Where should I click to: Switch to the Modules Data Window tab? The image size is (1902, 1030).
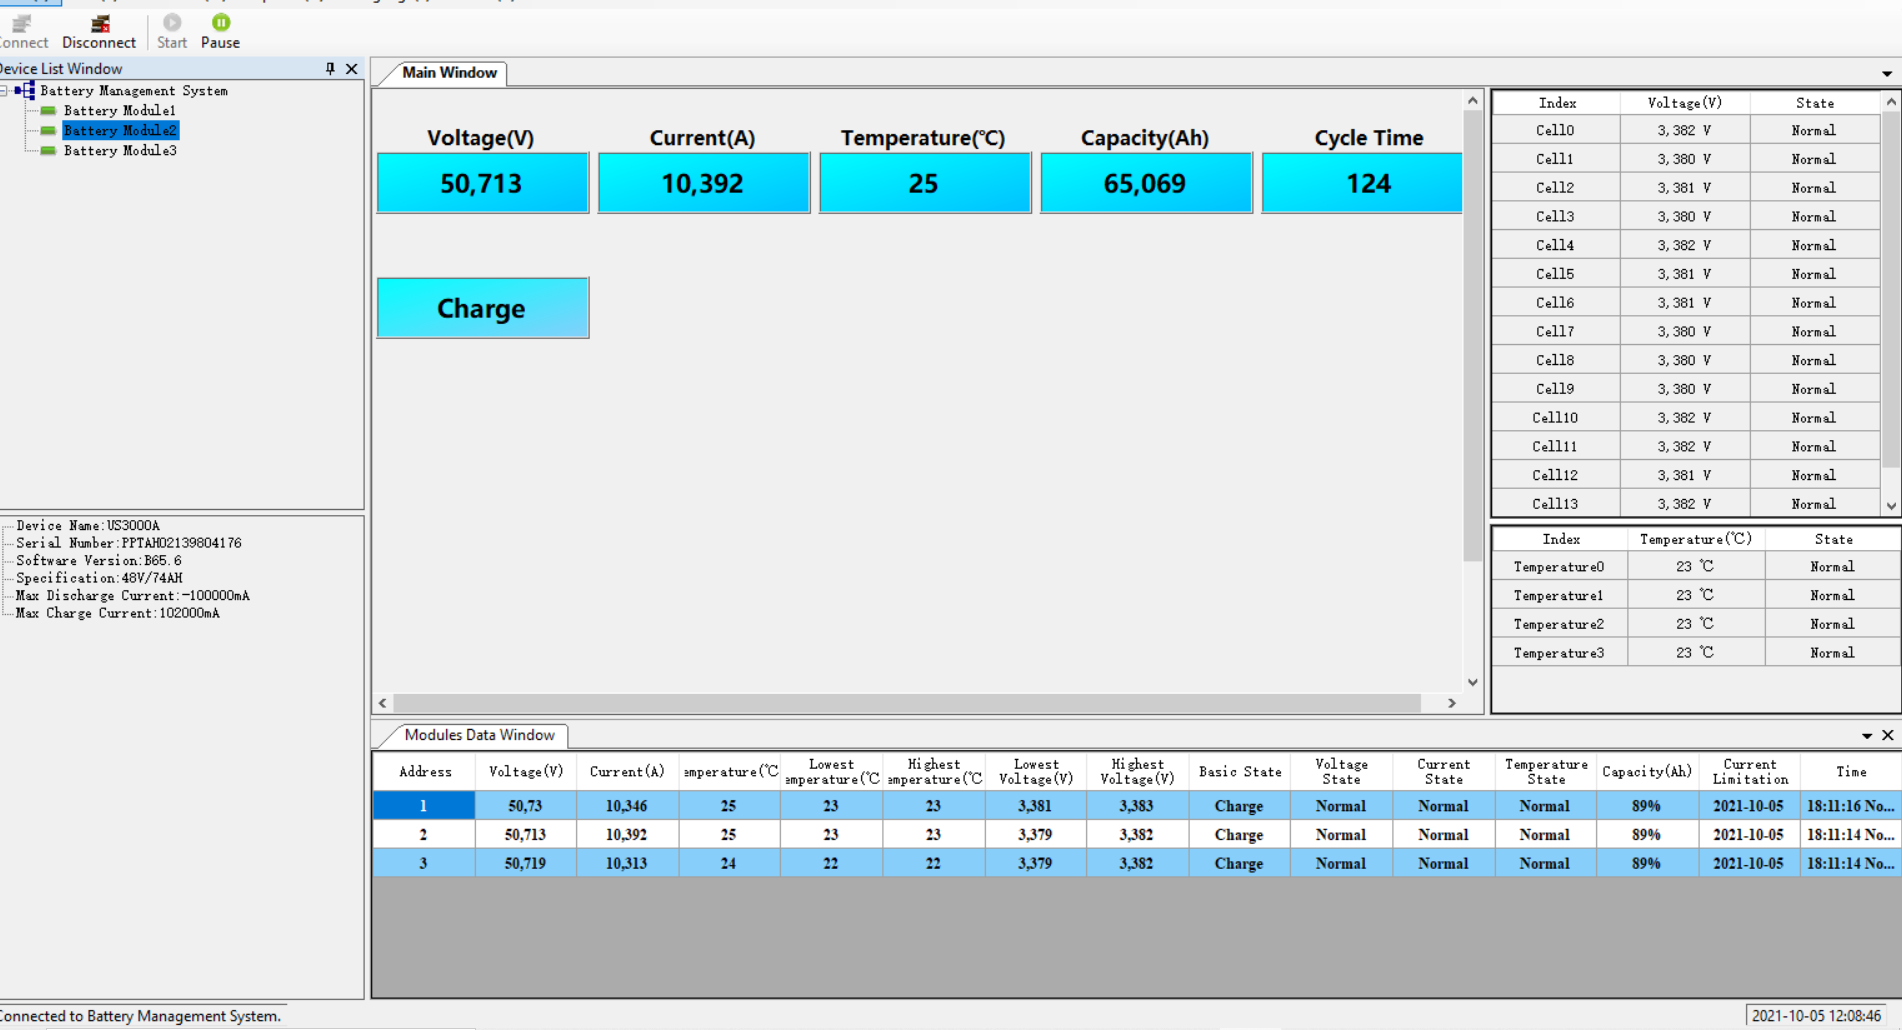479,735
